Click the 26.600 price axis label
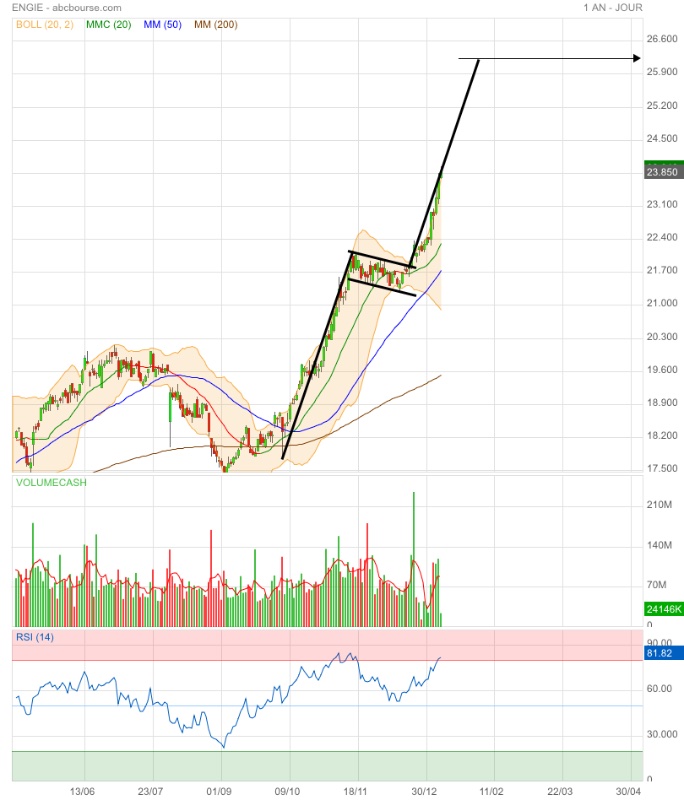 point(662,39)
